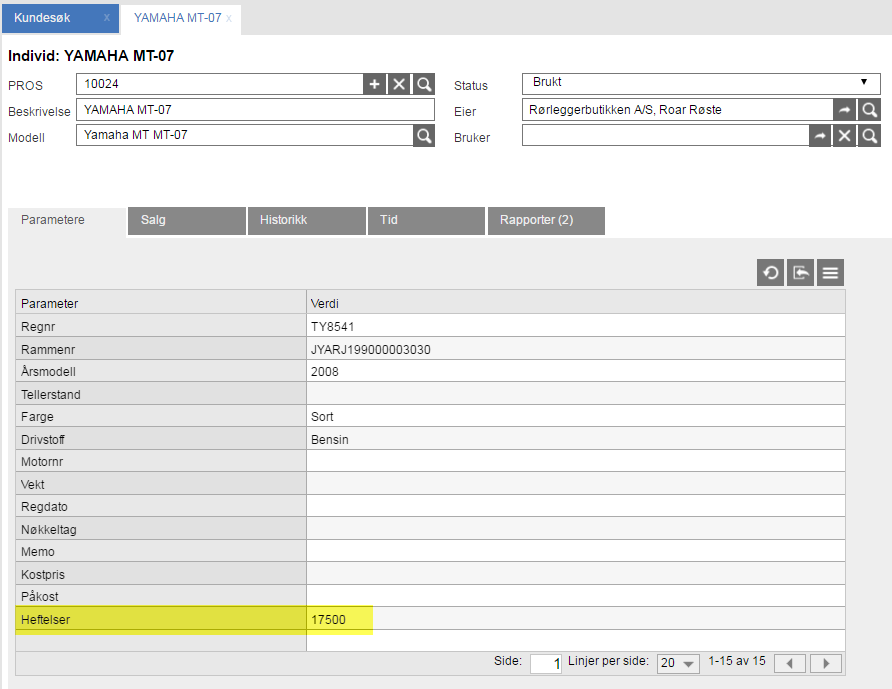Clear the PROS field with X icon
892x689 pixels.
pos(399,84)
